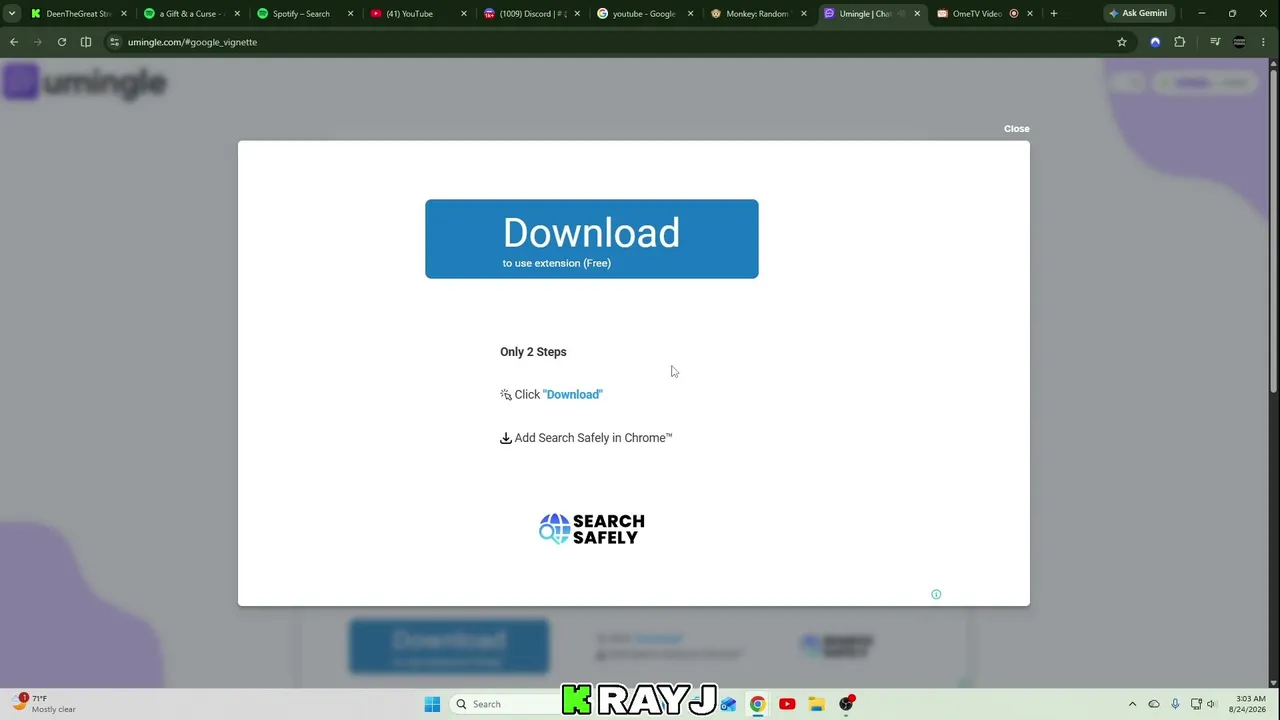Go forward to the next page
The image size is (1280, 720).
[38, 42]
